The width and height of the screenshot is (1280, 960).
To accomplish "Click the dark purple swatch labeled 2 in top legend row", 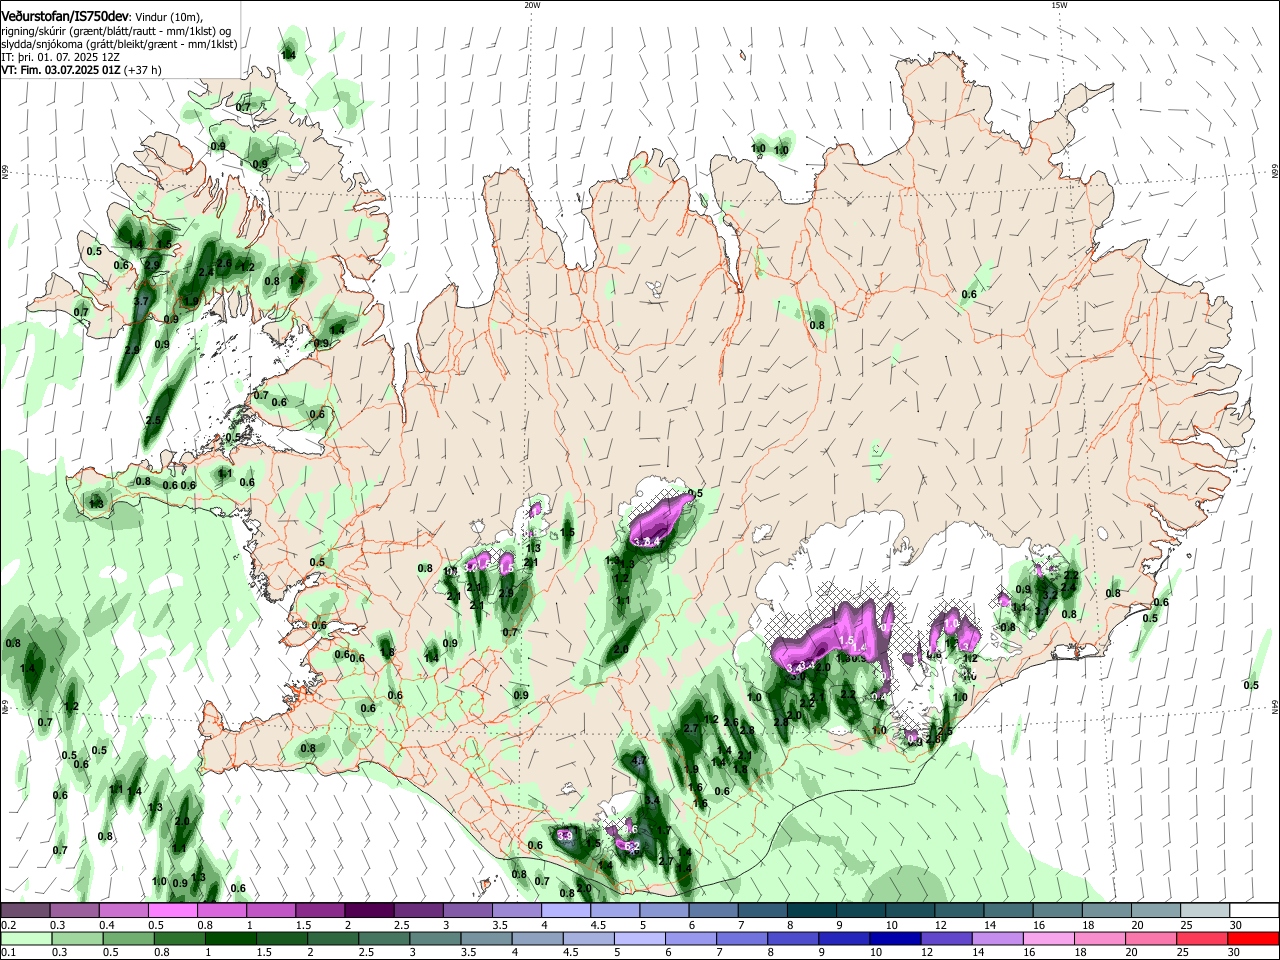I will [x=369, y=911].
